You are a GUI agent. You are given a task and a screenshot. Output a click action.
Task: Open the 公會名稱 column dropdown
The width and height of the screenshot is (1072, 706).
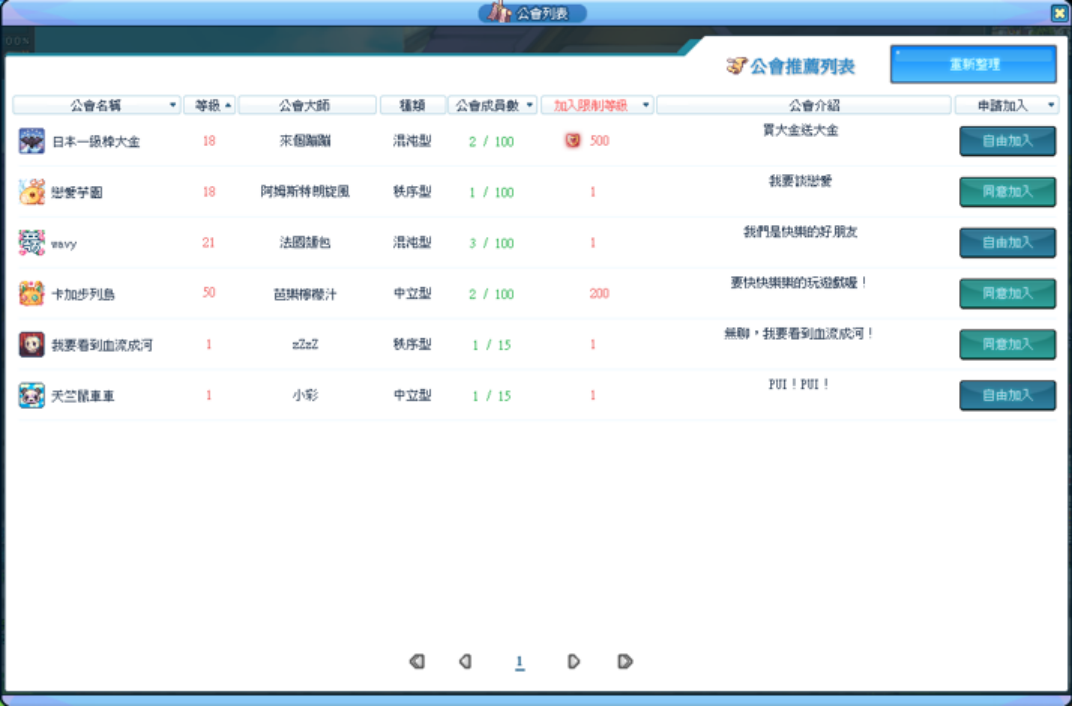pyautogui.click(x=172, y=105)
